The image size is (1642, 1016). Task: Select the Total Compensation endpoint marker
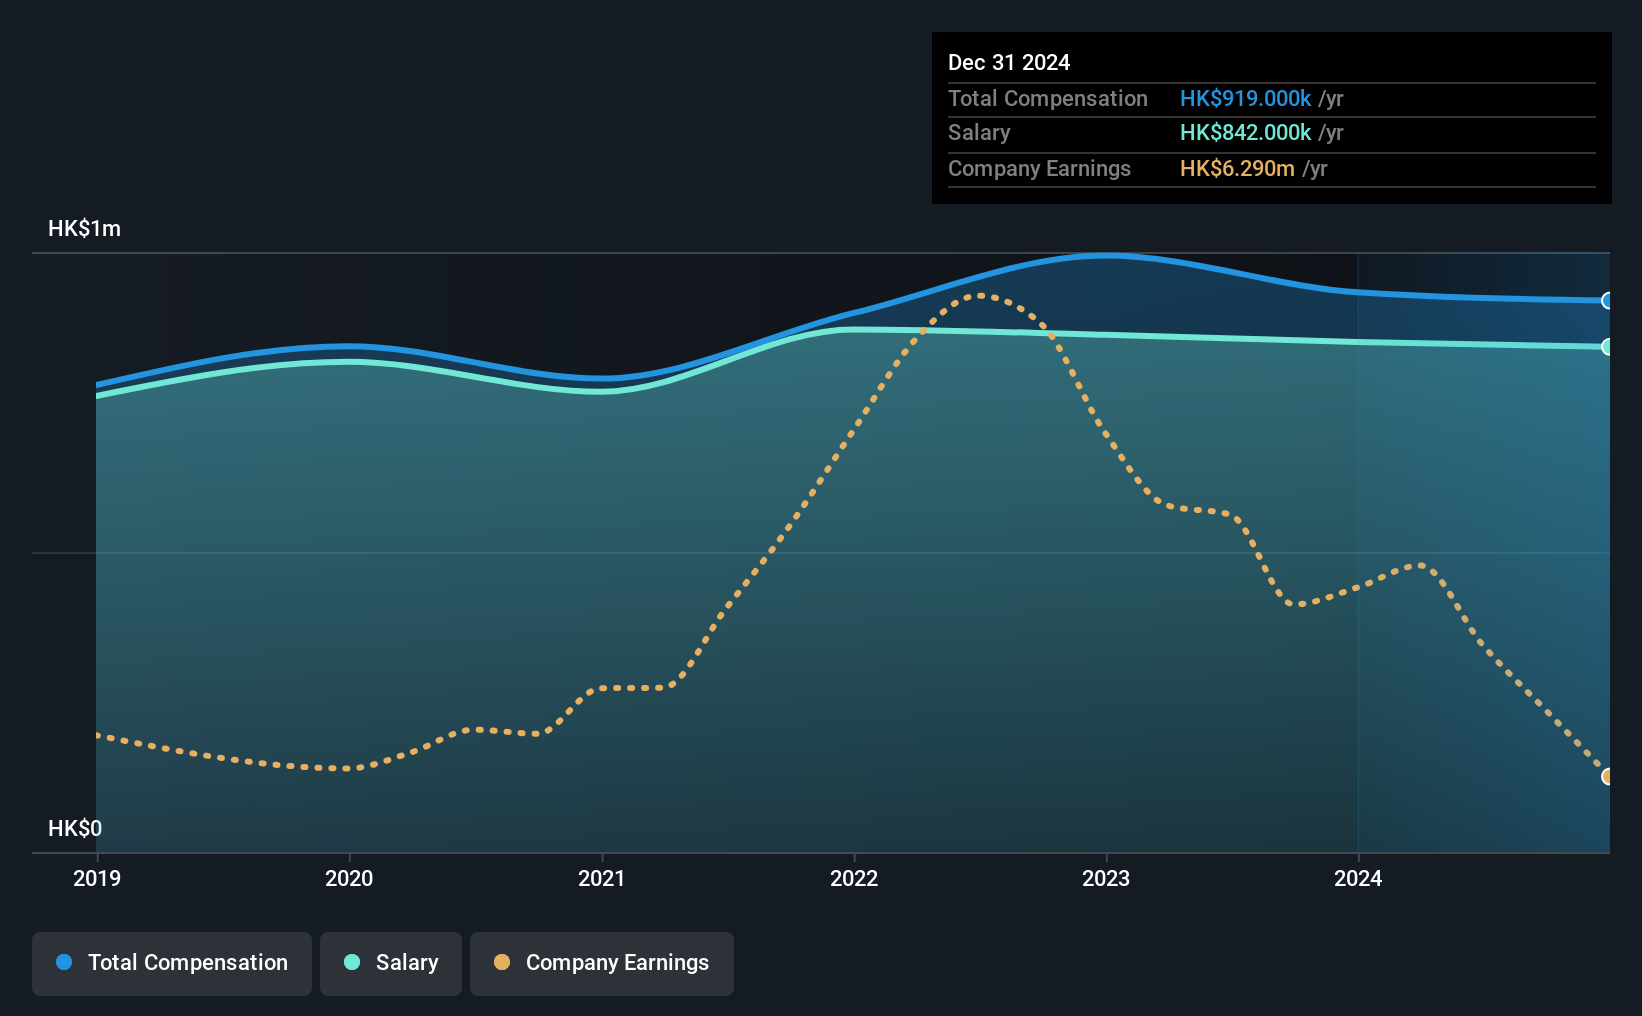coord(1607,300)
